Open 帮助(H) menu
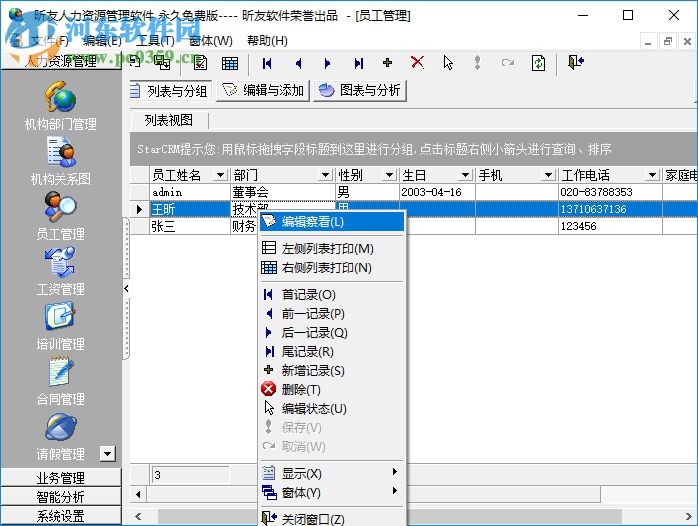The height and width of the screenshot is (526, 698). (268, 41)
